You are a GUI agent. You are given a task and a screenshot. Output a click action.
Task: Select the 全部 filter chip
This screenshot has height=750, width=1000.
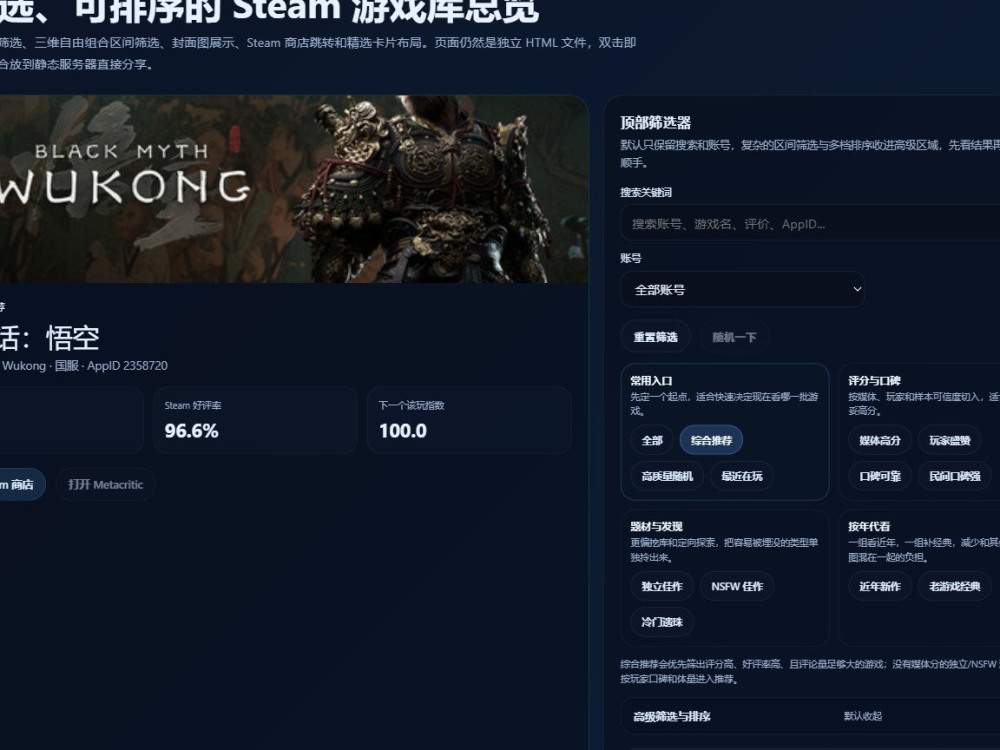click(652, 440)
